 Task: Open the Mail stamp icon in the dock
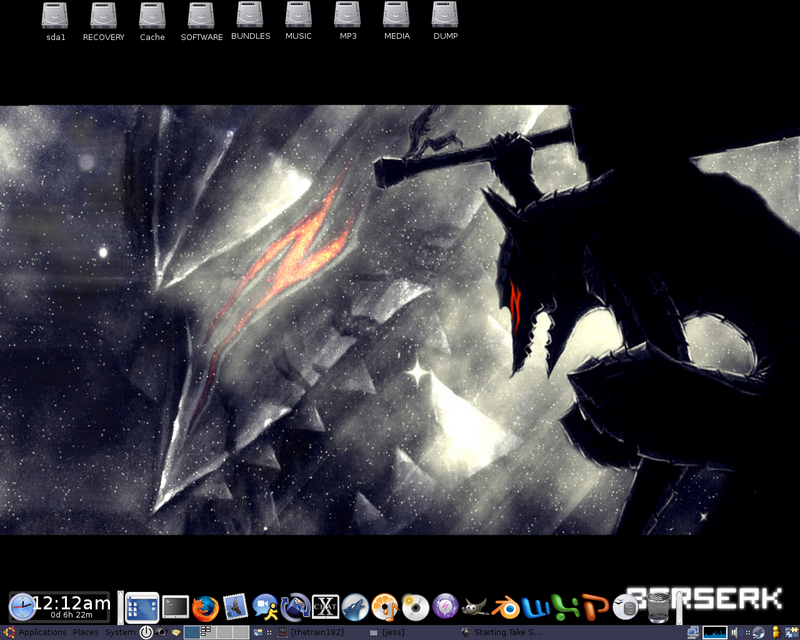[x=235, y=607]
